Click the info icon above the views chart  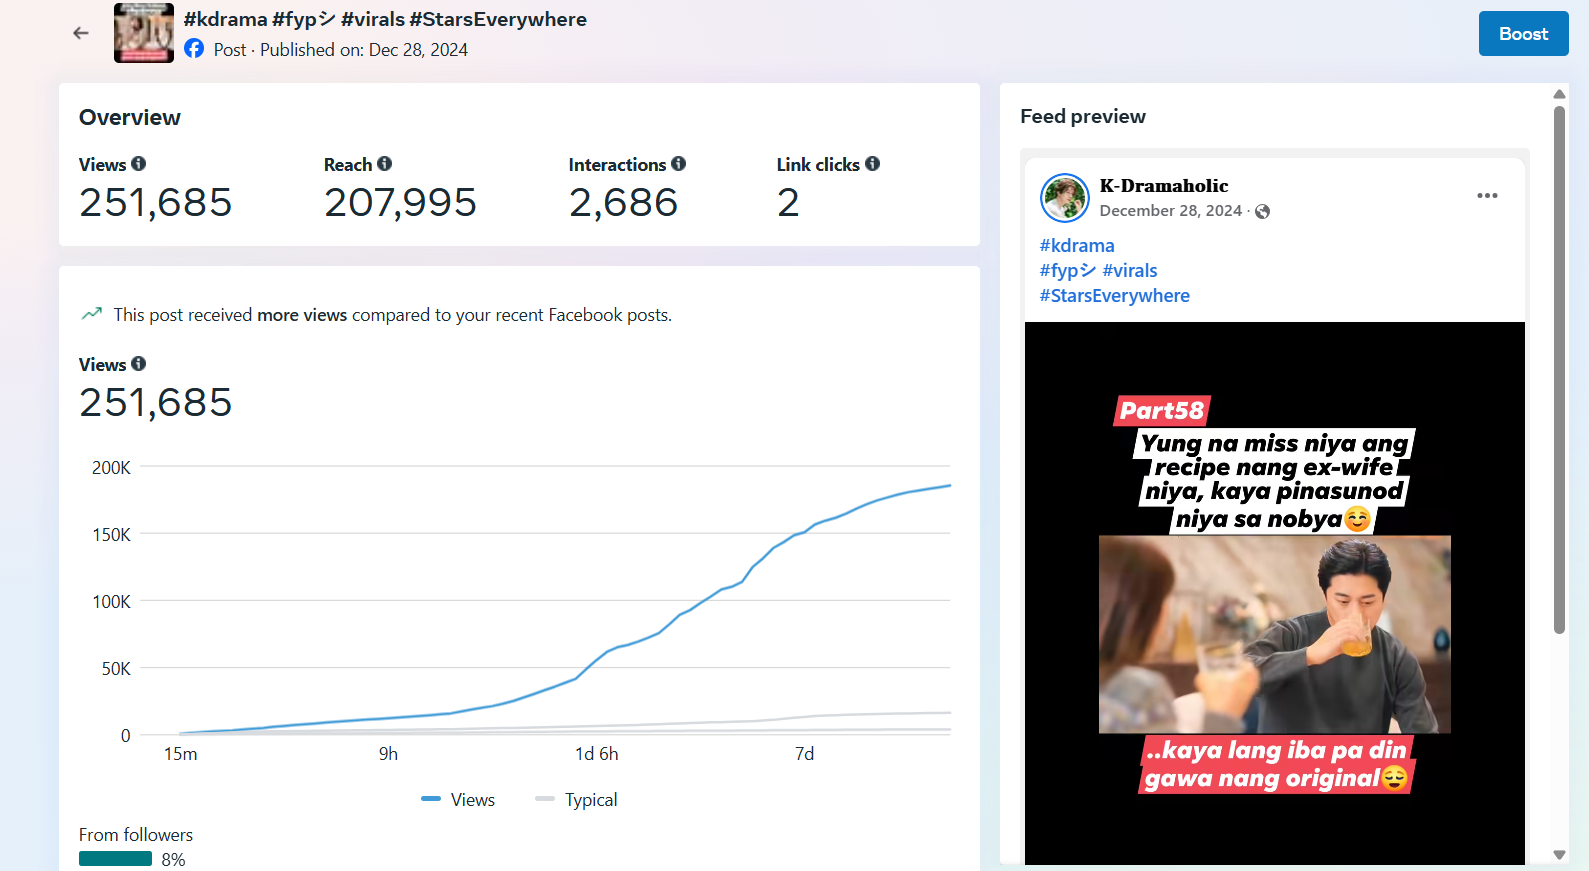[139, 364]
